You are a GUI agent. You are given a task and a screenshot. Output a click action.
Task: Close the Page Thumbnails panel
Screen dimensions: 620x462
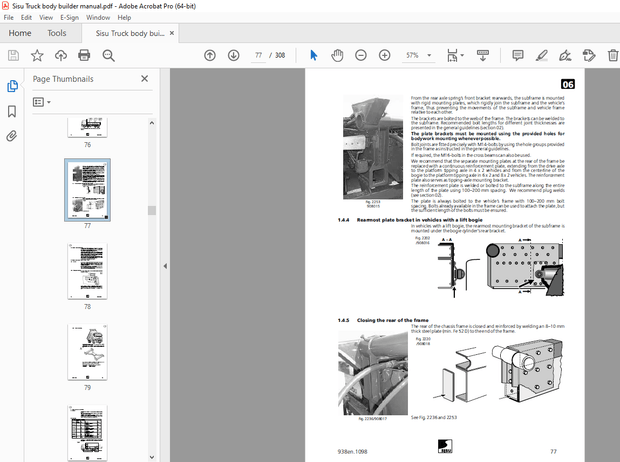click(x=145, y=78)
